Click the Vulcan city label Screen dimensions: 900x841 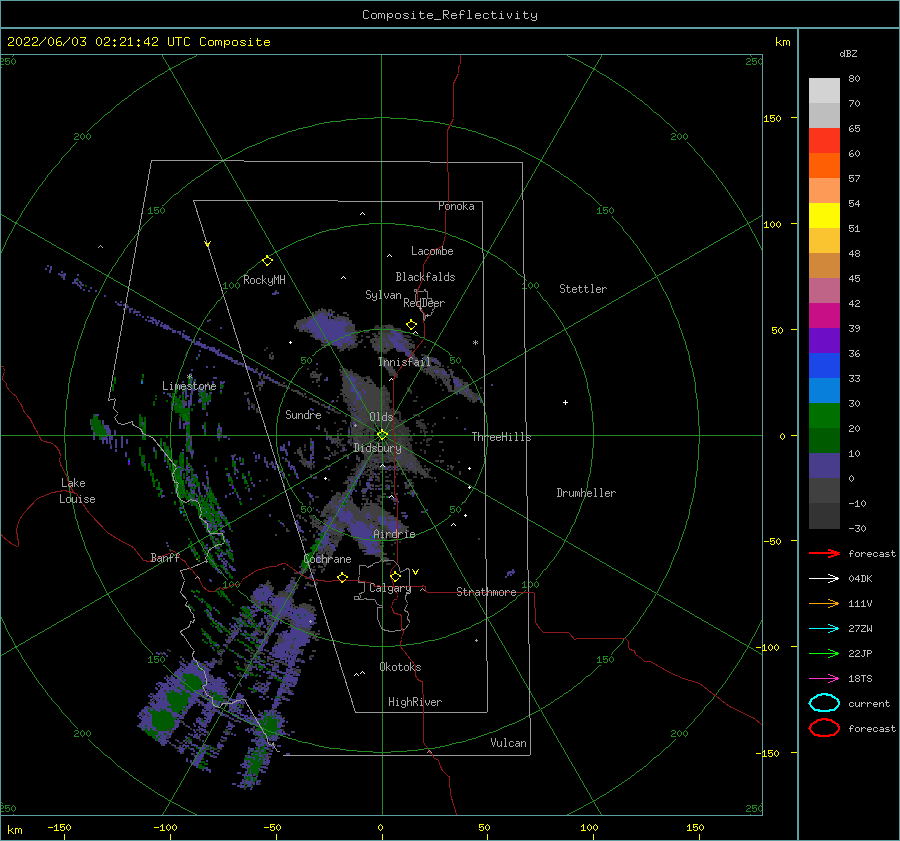pyautogui.click(x=508, y=743)
